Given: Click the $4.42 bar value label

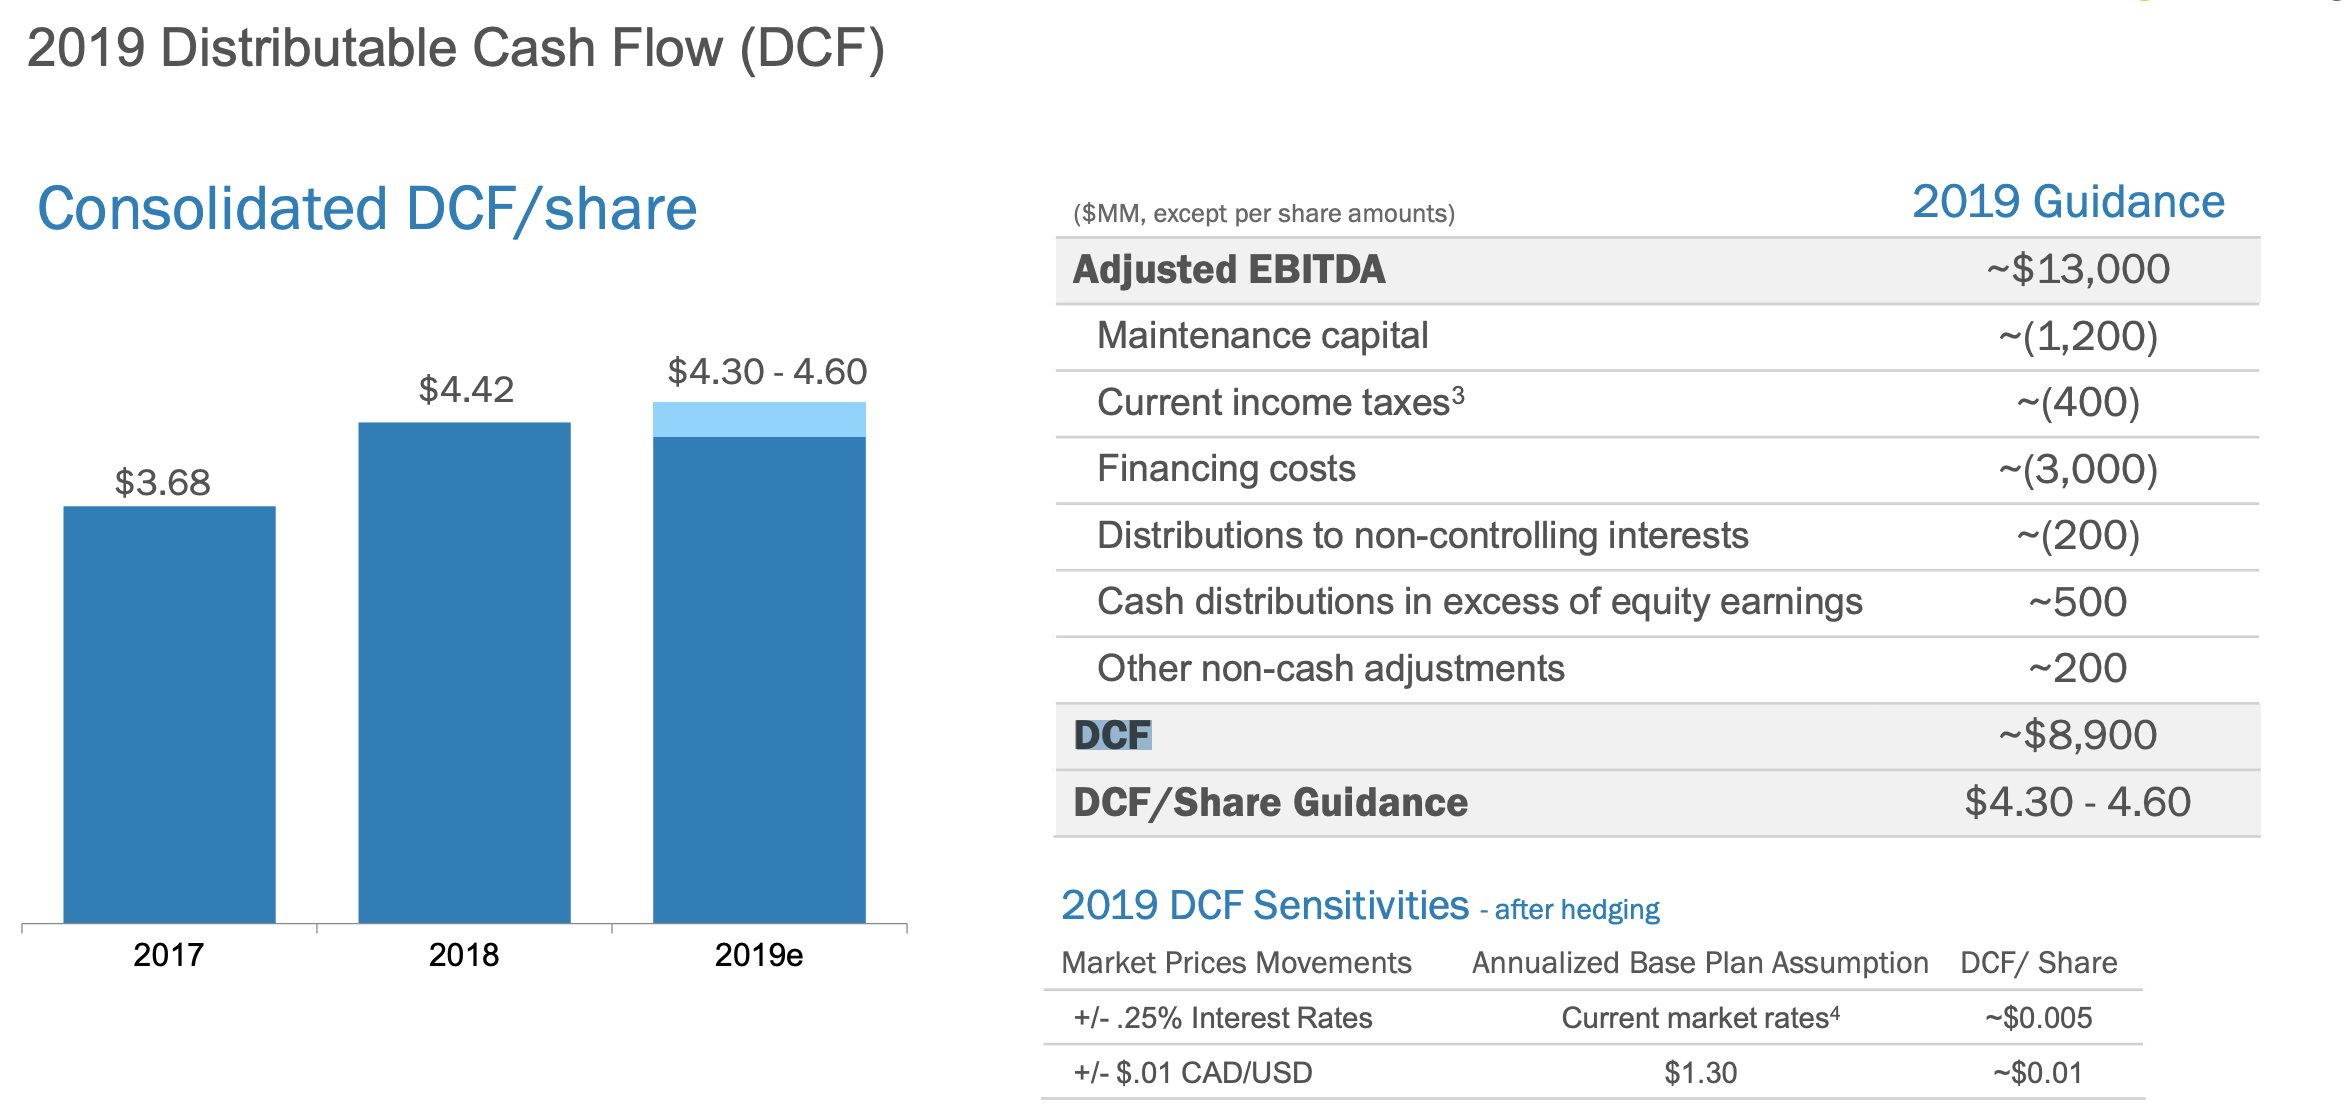Looking at the screenshot, I should (x=466, y=390).
